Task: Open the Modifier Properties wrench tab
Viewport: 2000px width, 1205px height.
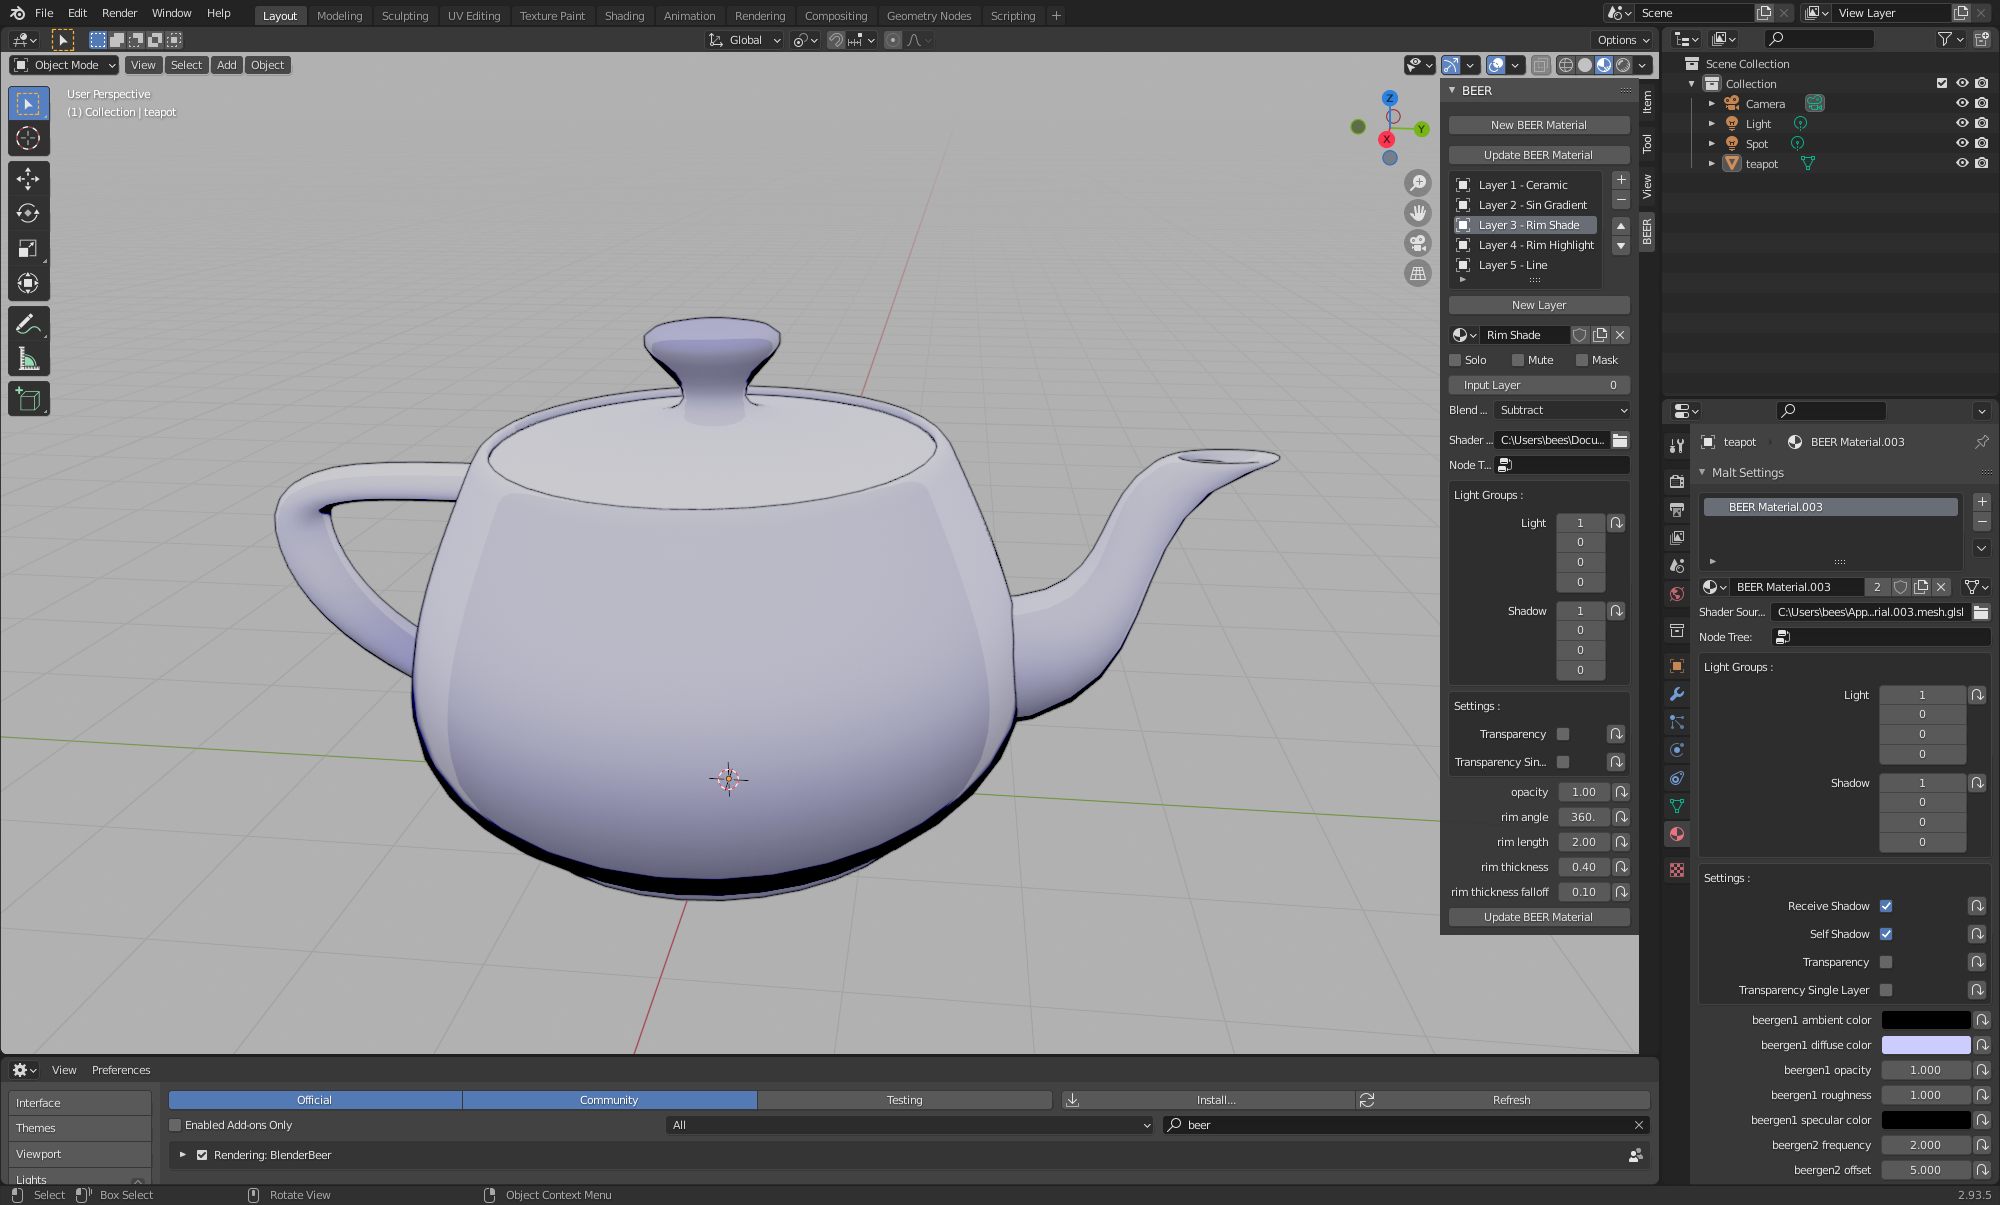Action: (x=1677, y=694)
